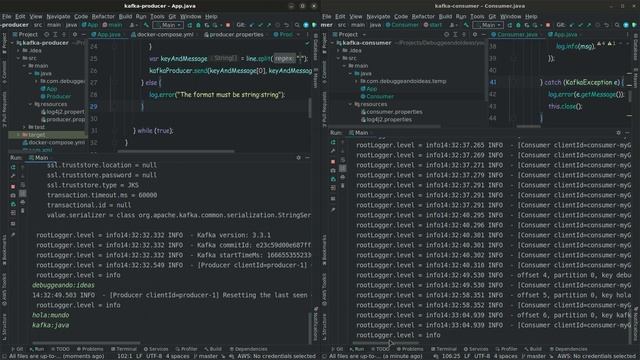This screenshot has width=640, height=360.
Task: Click 'hola:mundo' input line in producer console
Action: coord(51,315)
